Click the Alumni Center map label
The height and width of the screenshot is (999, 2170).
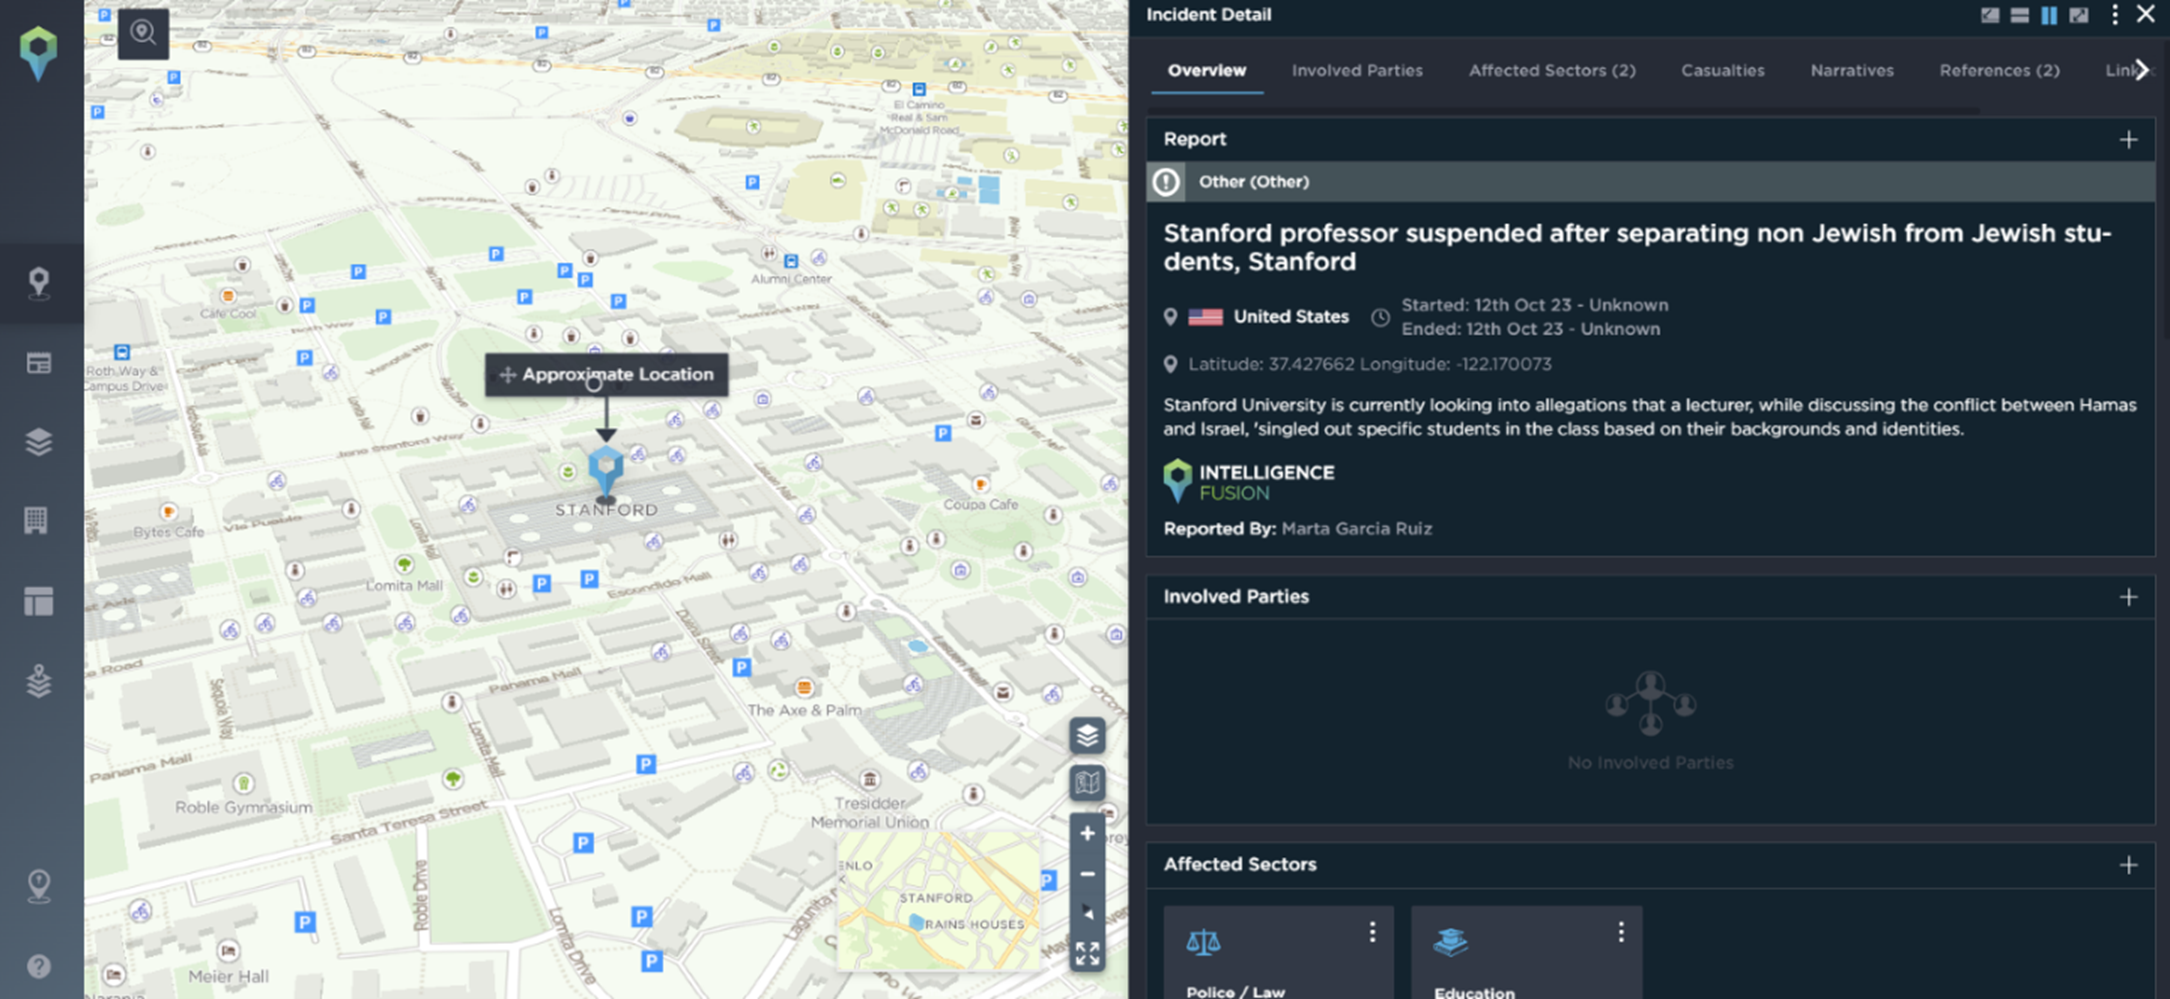coord(791,279)
